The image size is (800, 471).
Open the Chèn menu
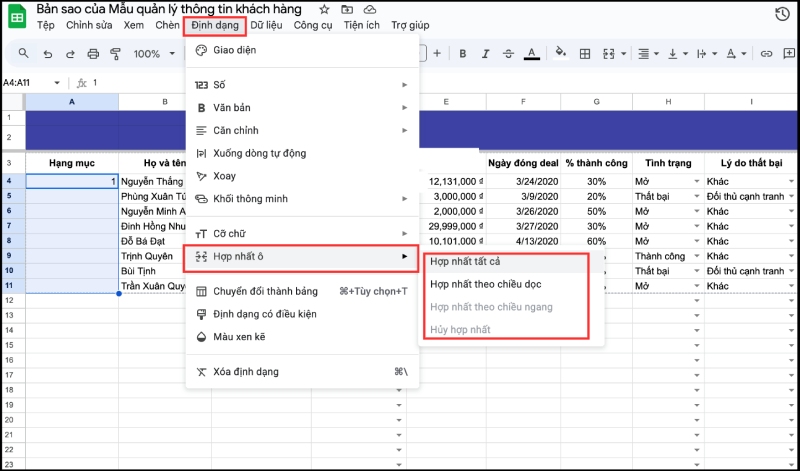(167, 25)
